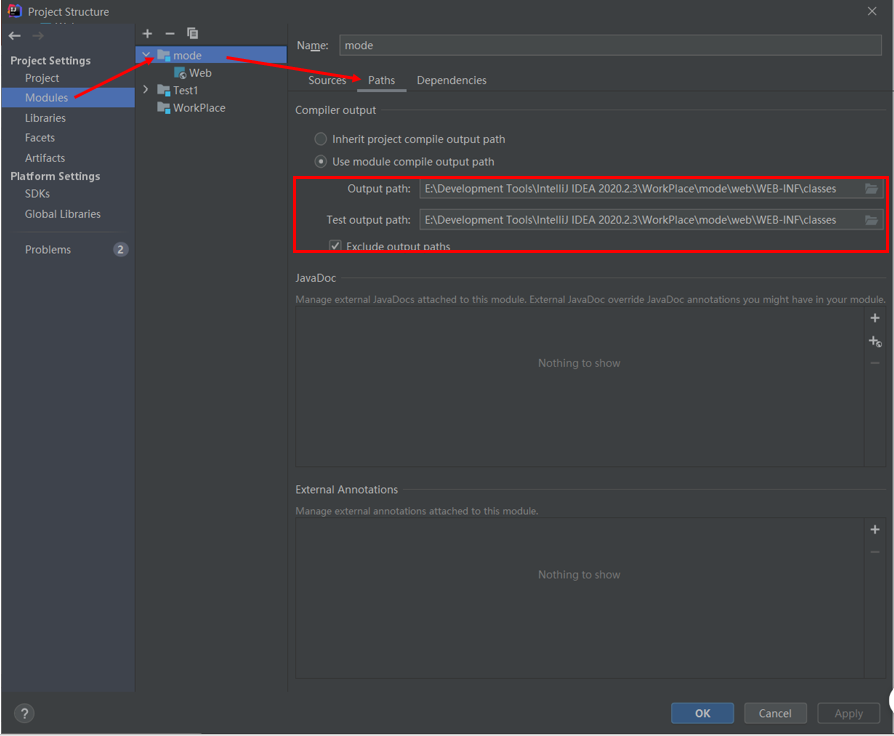Open Facets settings section
The image size is (894, 736).
tap(40, 138)
